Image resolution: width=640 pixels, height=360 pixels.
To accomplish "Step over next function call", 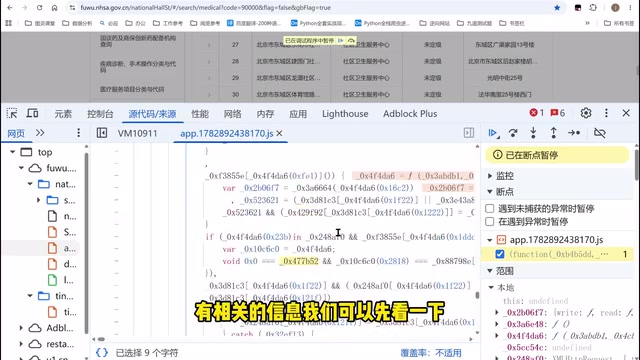I will click(513, 133).
